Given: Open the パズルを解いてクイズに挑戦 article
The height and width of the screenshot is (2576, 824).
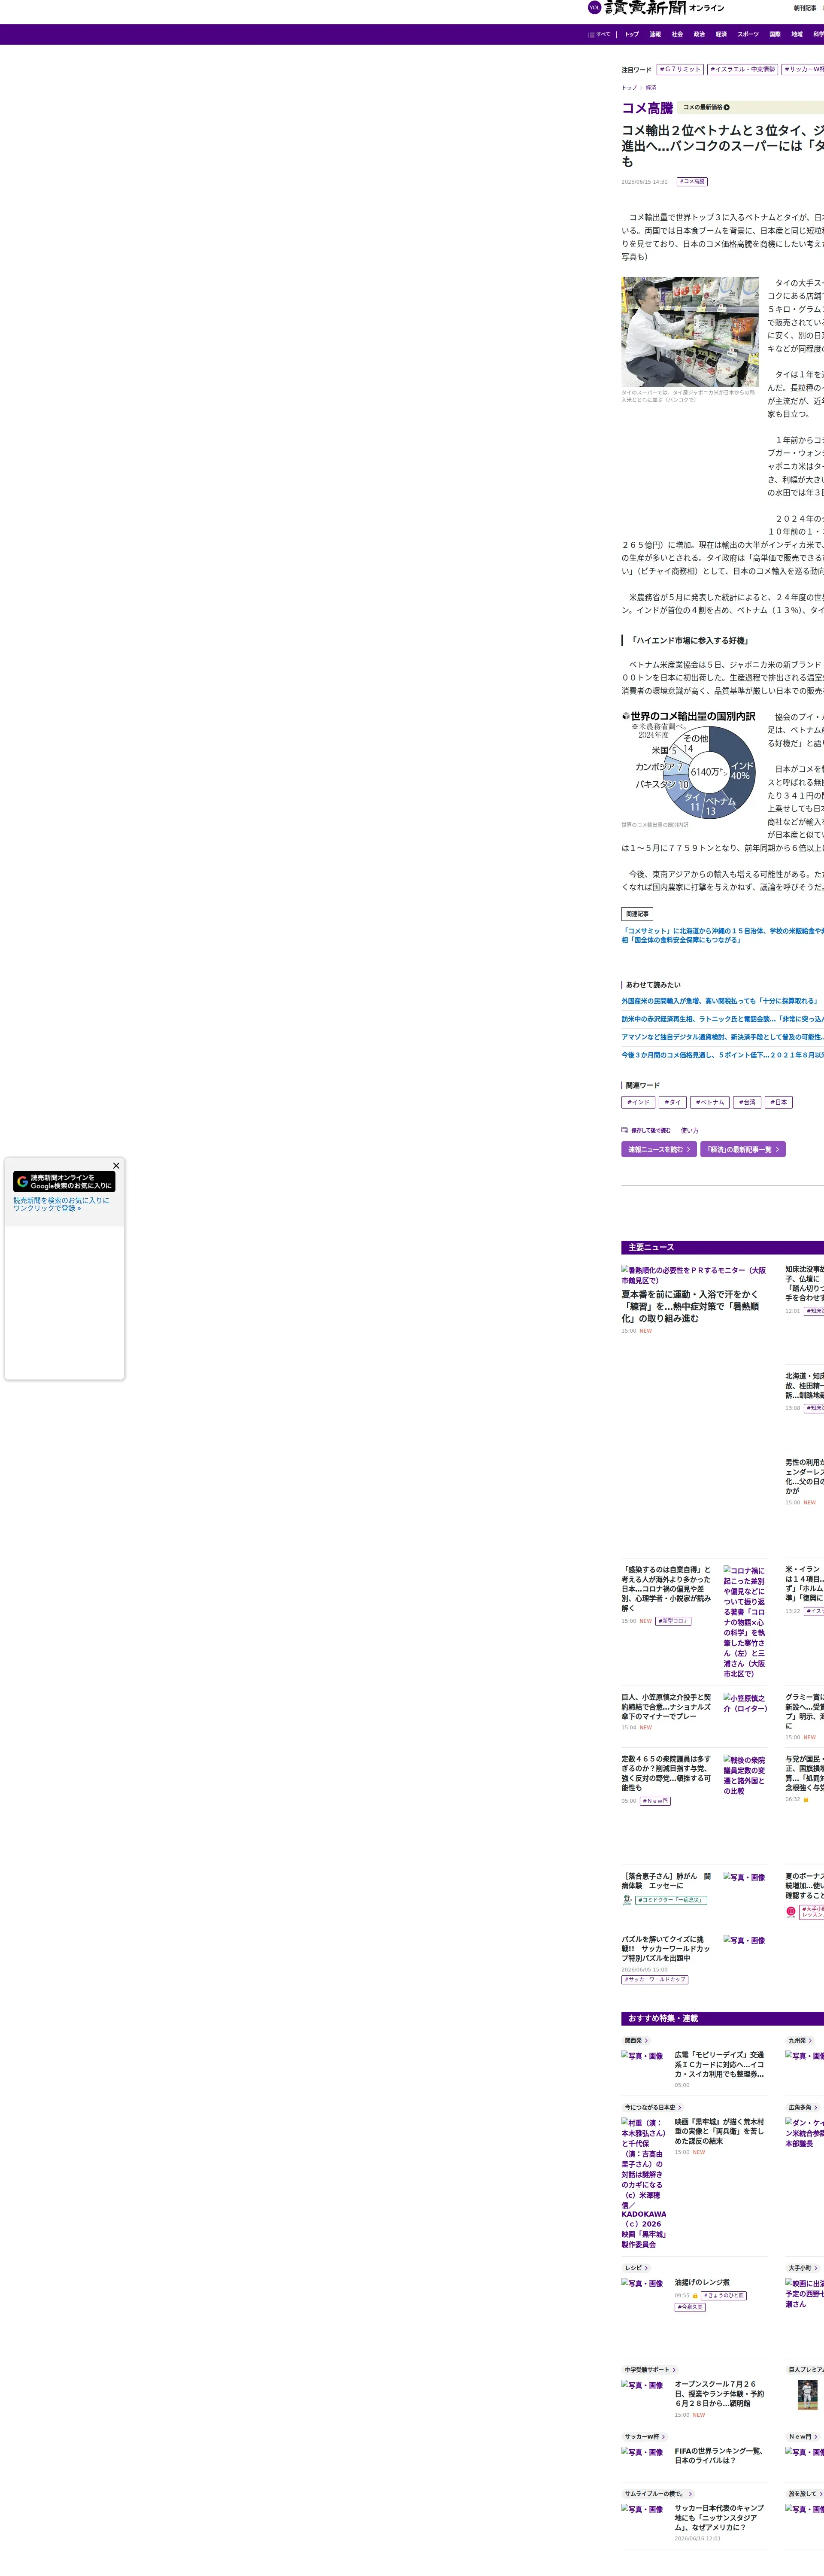Looking at the screenshot, I should coord(666,1949).
